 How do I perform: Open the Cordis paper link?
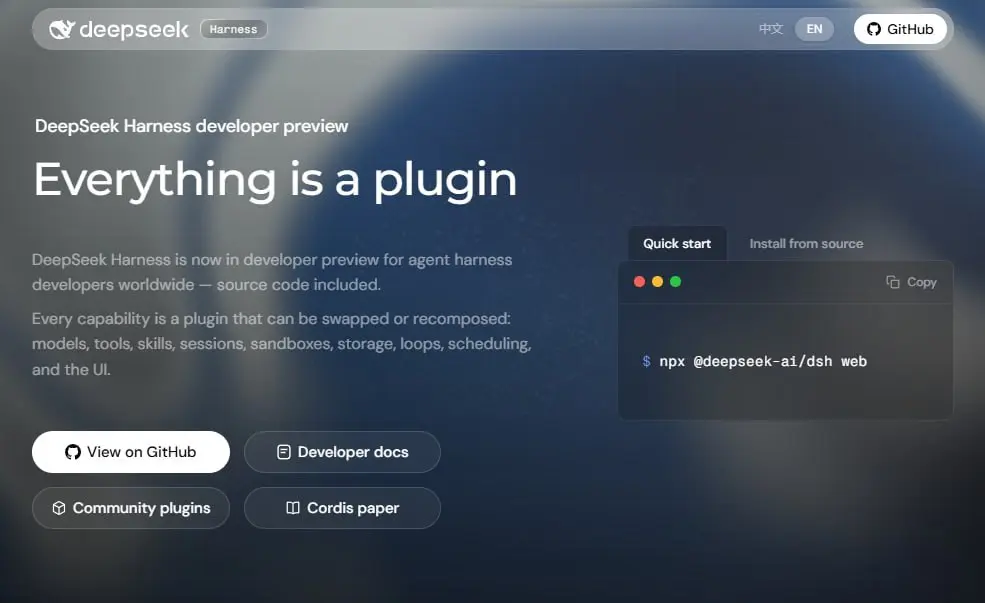342,508
